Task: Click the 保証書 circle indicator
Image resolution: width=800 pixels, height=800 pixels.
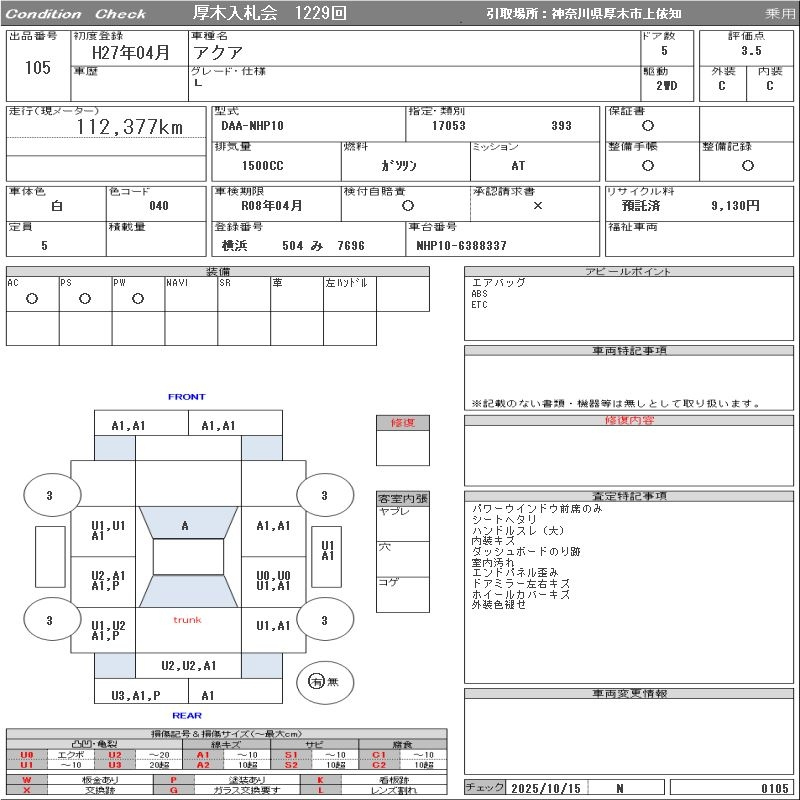Action: pyautogui.click(x=648, y=126)
